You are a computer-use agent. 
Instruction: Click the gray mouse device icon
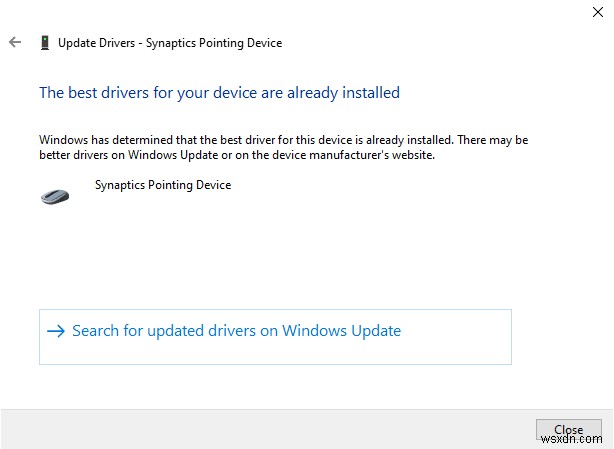[x=55, y=195]
